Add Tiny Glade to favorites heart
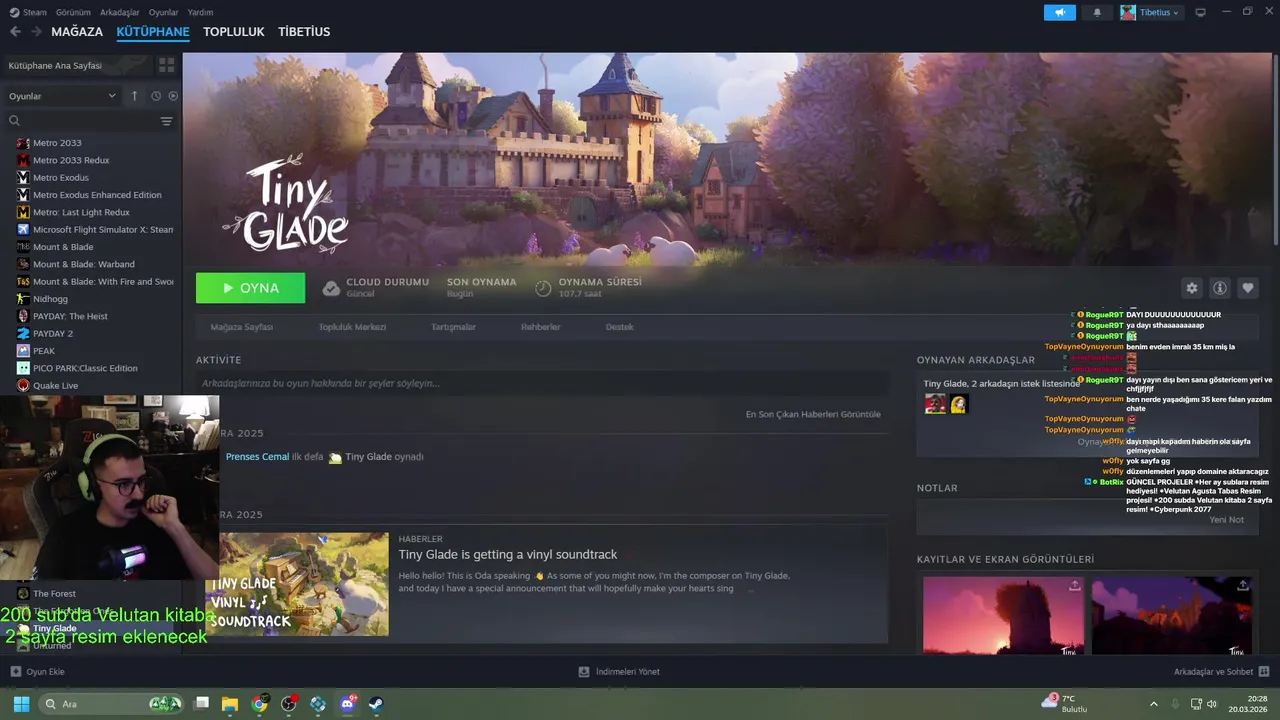Screen dimensions: 1280x720 pos(1248,288)
